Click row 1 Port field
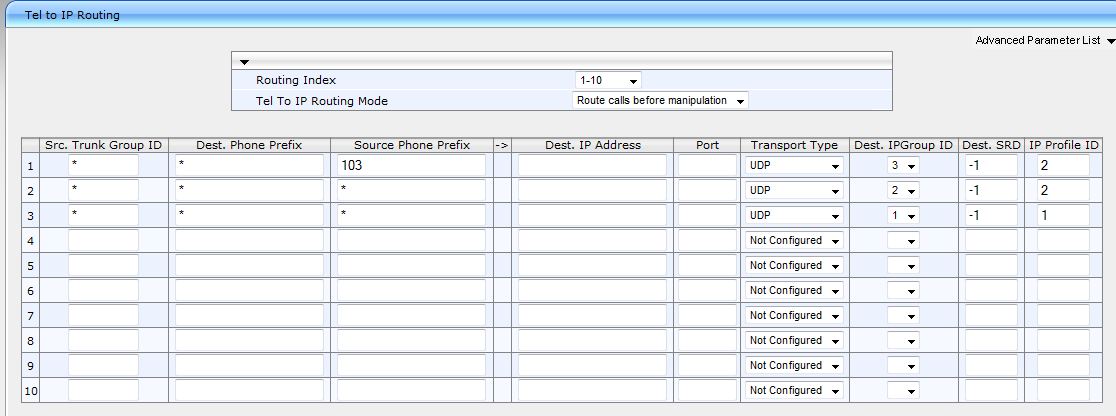The height and width of the screenshot is (416, 1116). pos(707,165)
